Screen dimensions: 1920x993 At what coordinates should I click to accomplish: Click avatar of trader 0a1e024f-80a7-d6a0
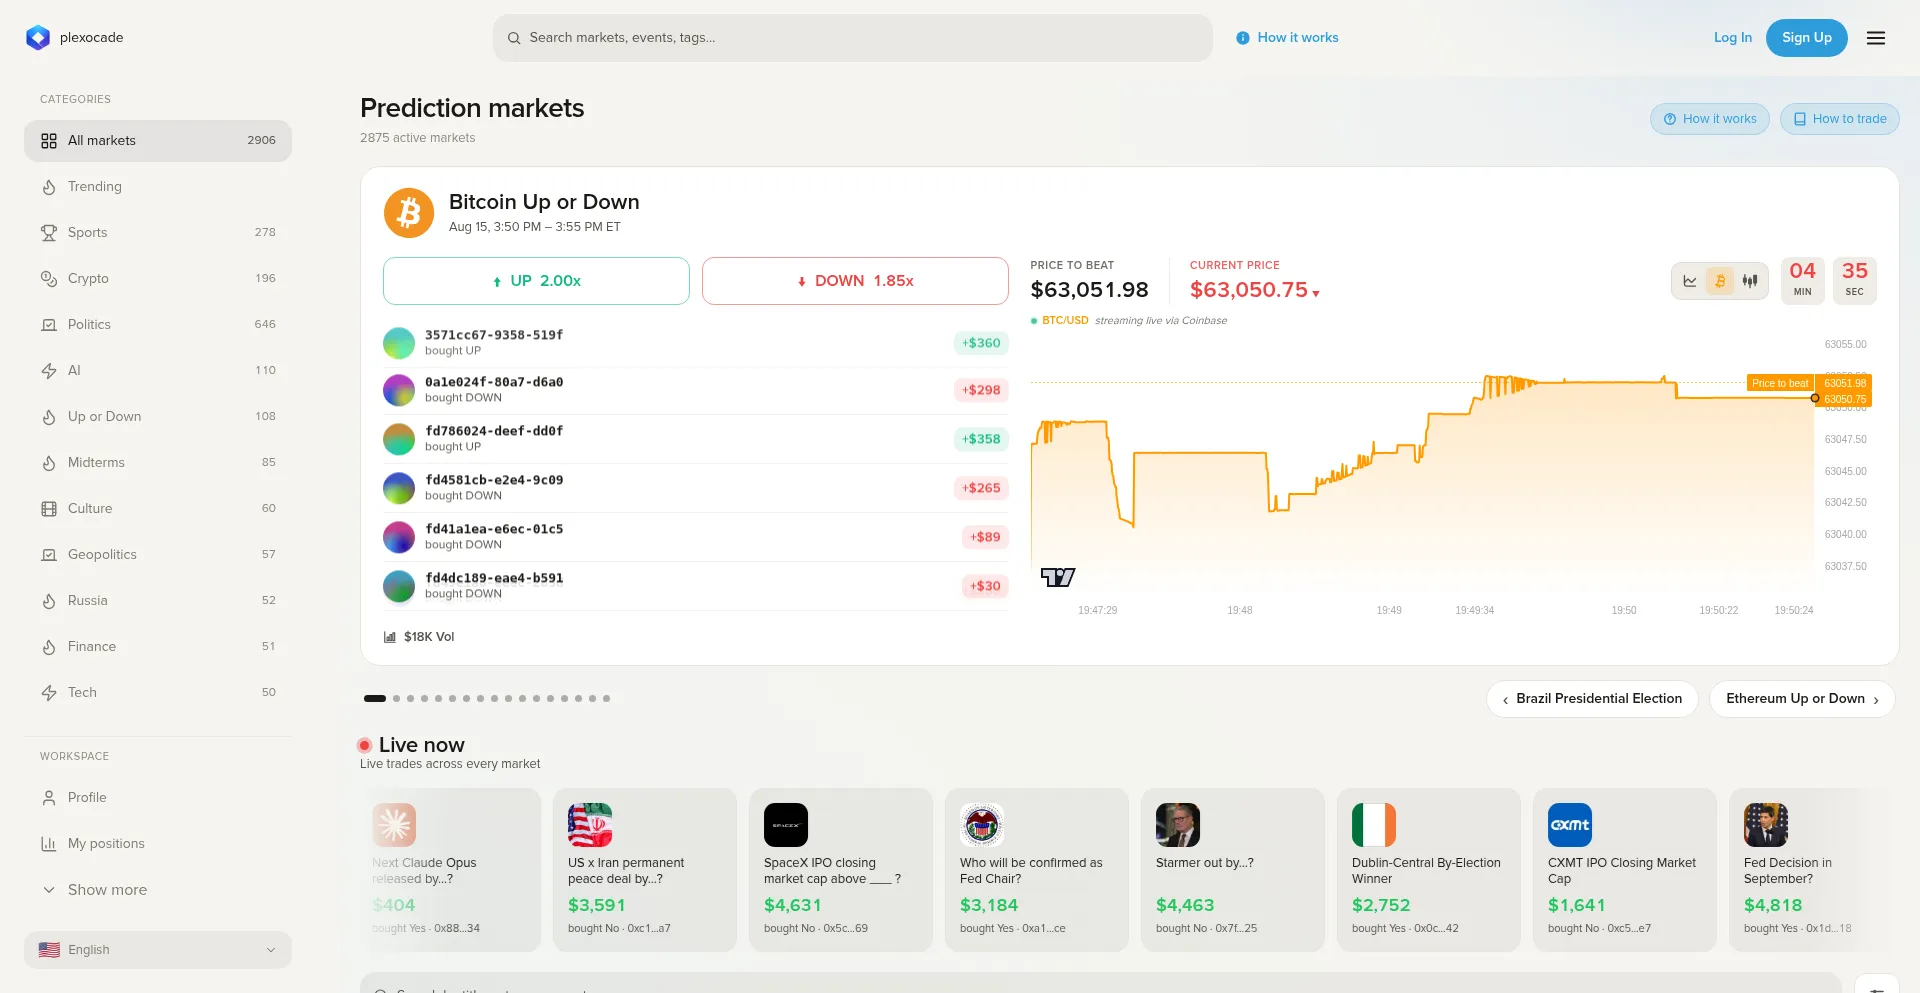click(x=399, y=390)
